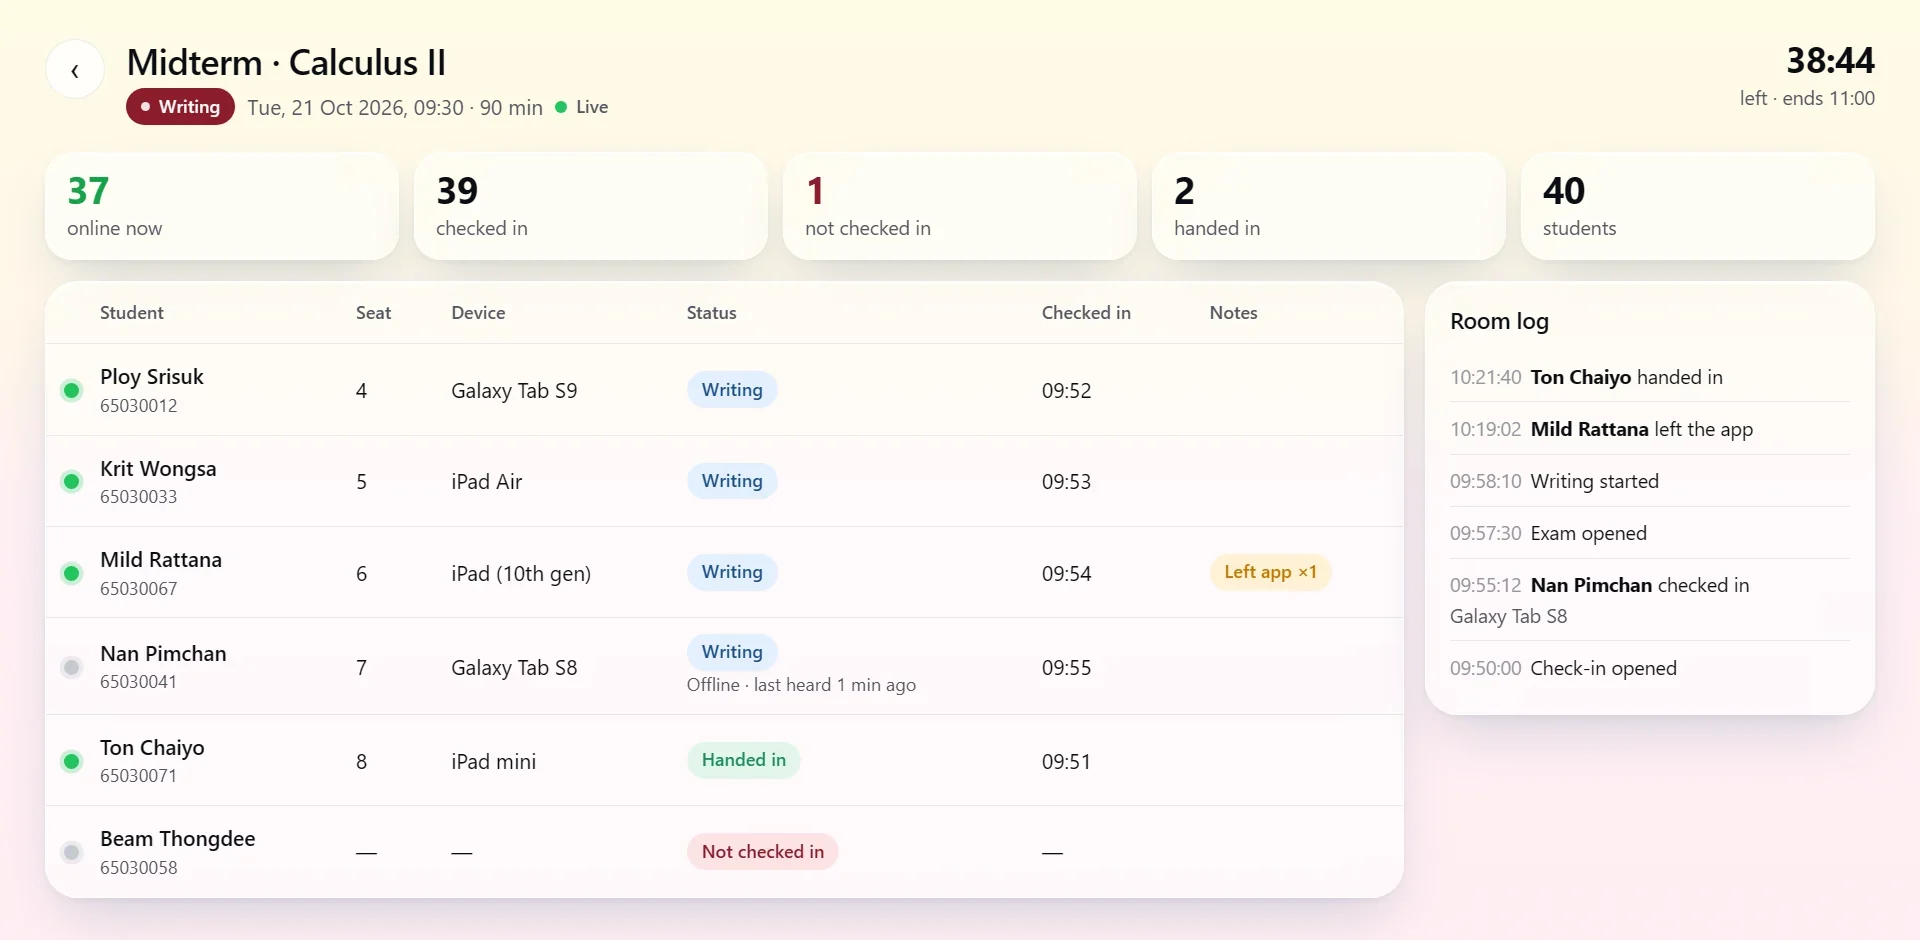Click the Left app ×1 note badge
This screenshot has width=1920, height=940.
point(1270,572)
